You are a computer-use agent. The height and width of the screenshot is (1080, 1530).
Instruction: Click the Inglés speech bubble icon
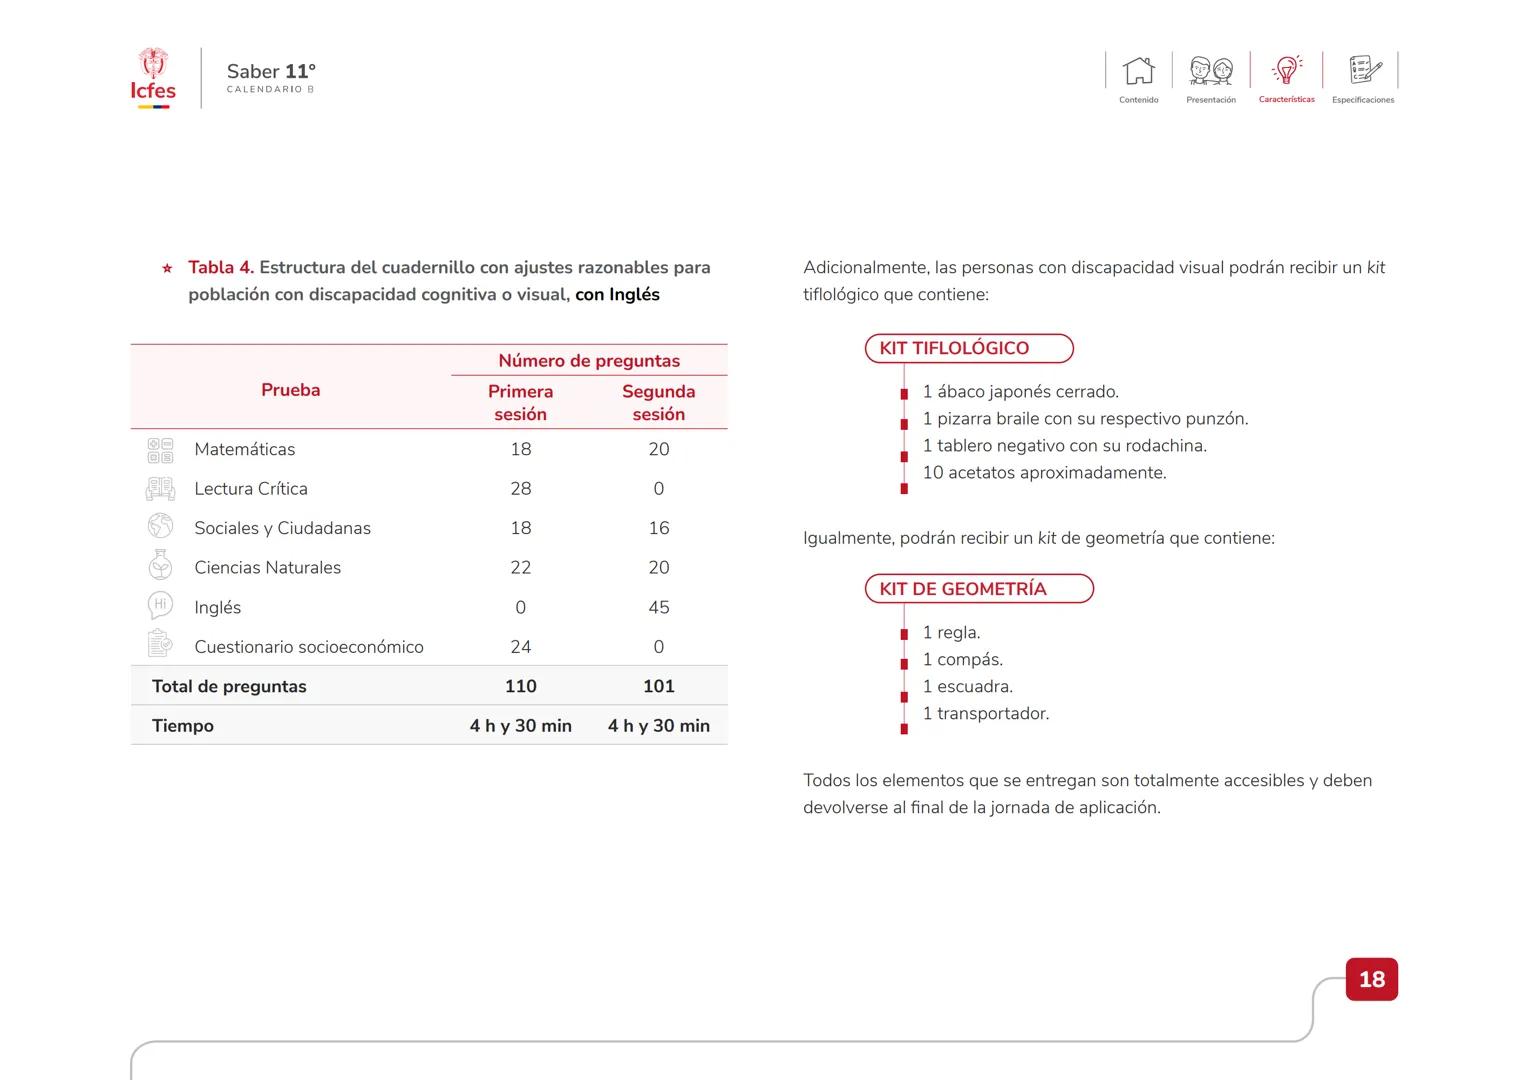160,606
